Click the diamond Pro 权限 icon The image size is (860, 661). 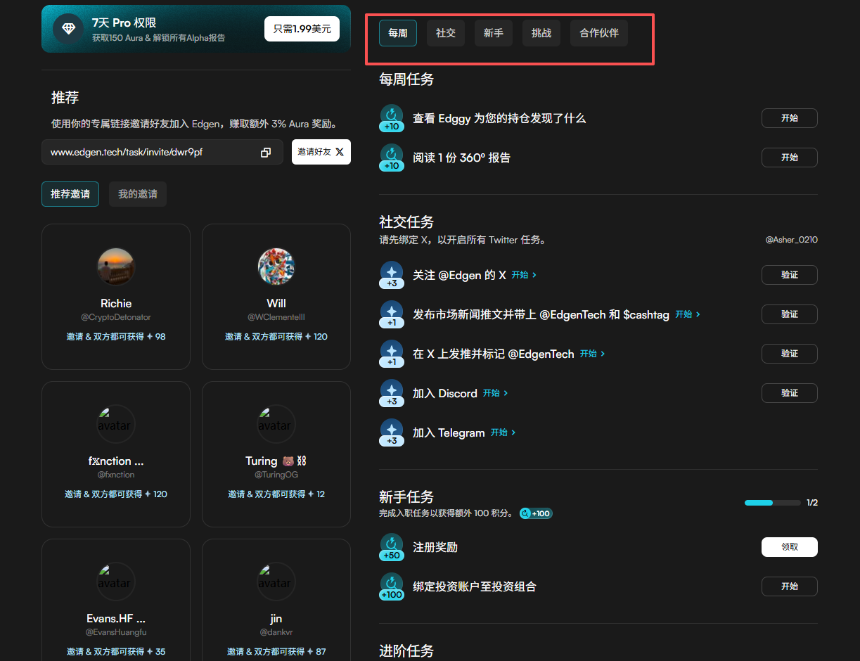coord(67,28)
